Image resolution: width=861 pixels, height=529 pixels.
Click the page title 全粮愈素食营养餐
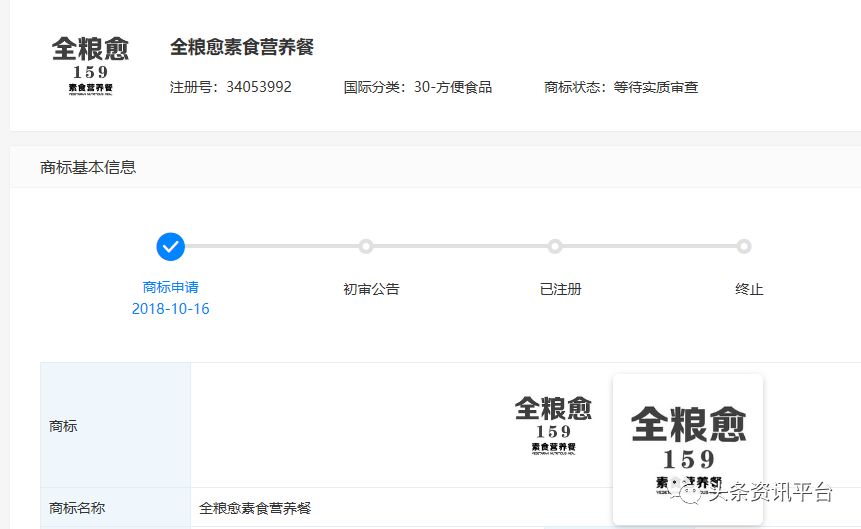click(x=242, y=47)
